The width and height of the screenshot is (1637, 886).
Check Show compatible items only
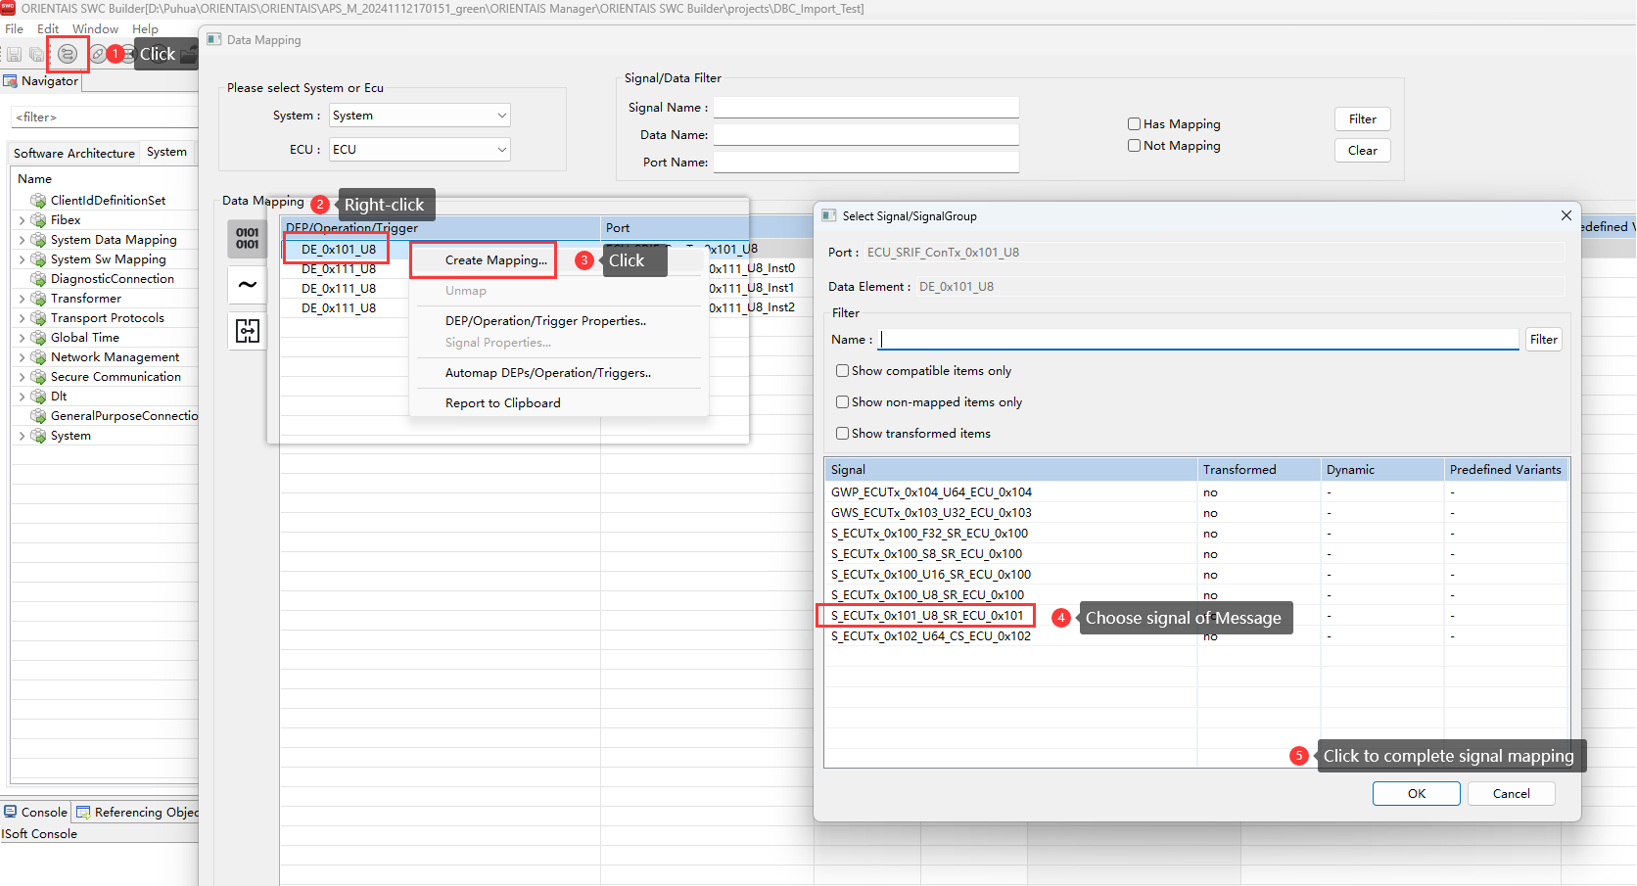click(x=842, y=371)
